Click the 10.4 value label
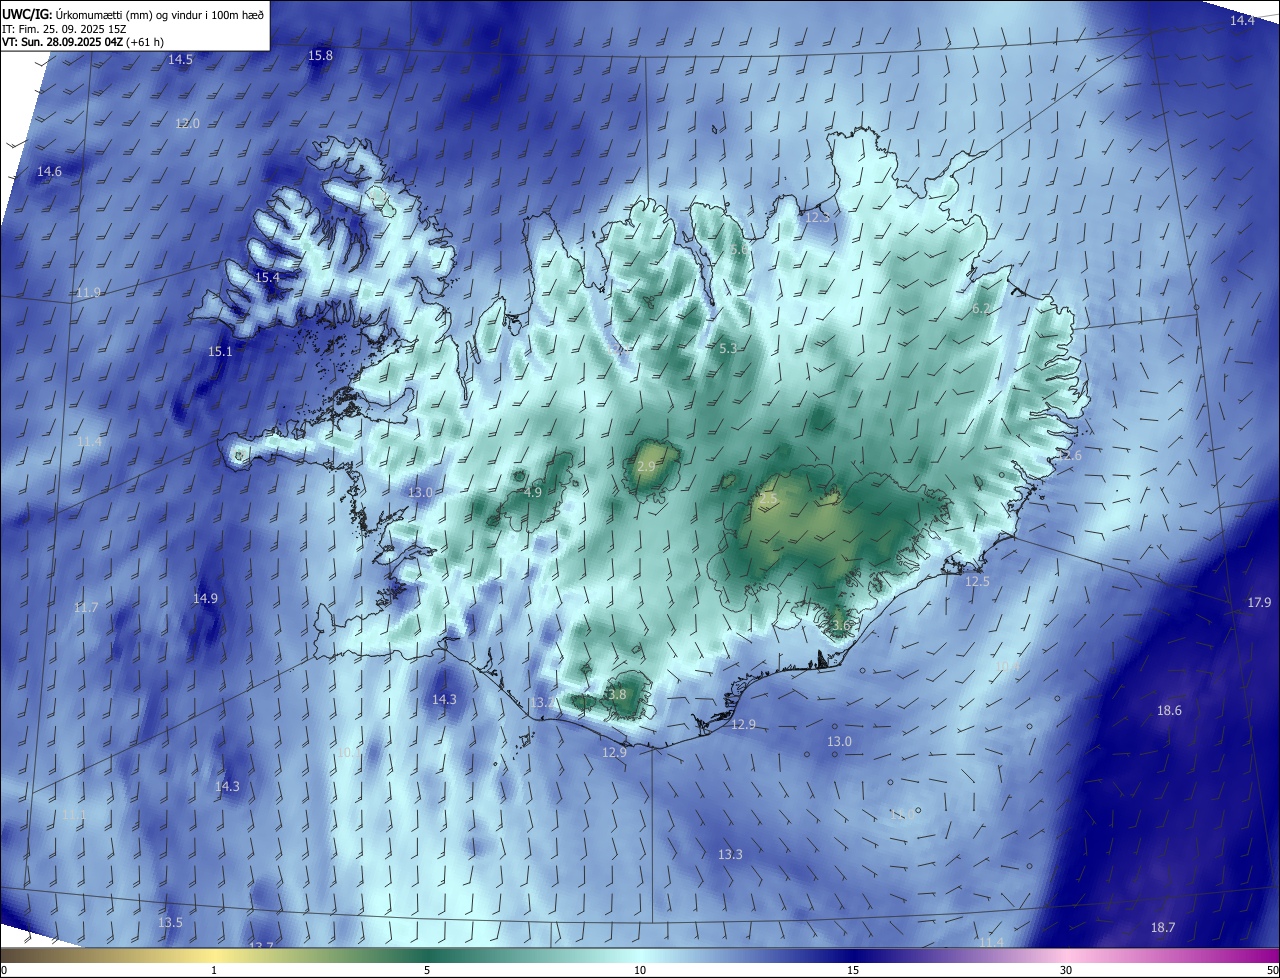Viewport: 1280px width, 978px height. pos(1005,667)
